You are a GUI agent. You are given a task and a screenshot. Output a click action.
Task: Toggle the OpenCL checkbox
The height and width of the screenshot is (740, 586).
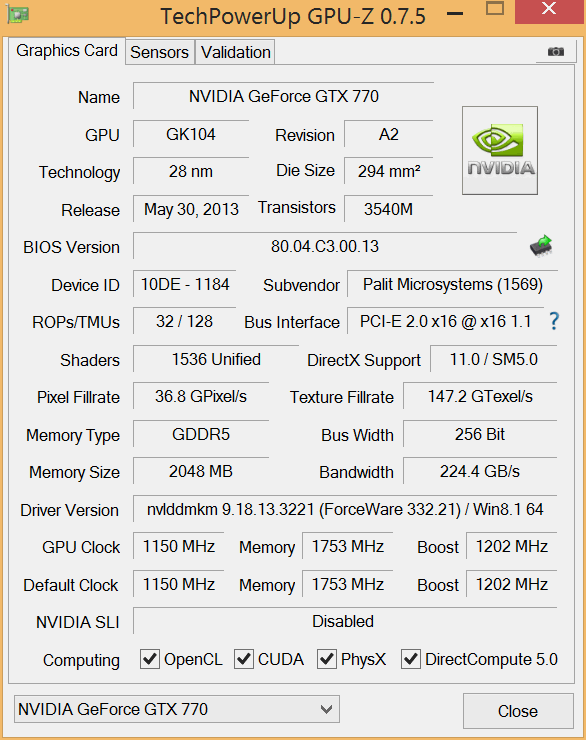tap(150, 659)
